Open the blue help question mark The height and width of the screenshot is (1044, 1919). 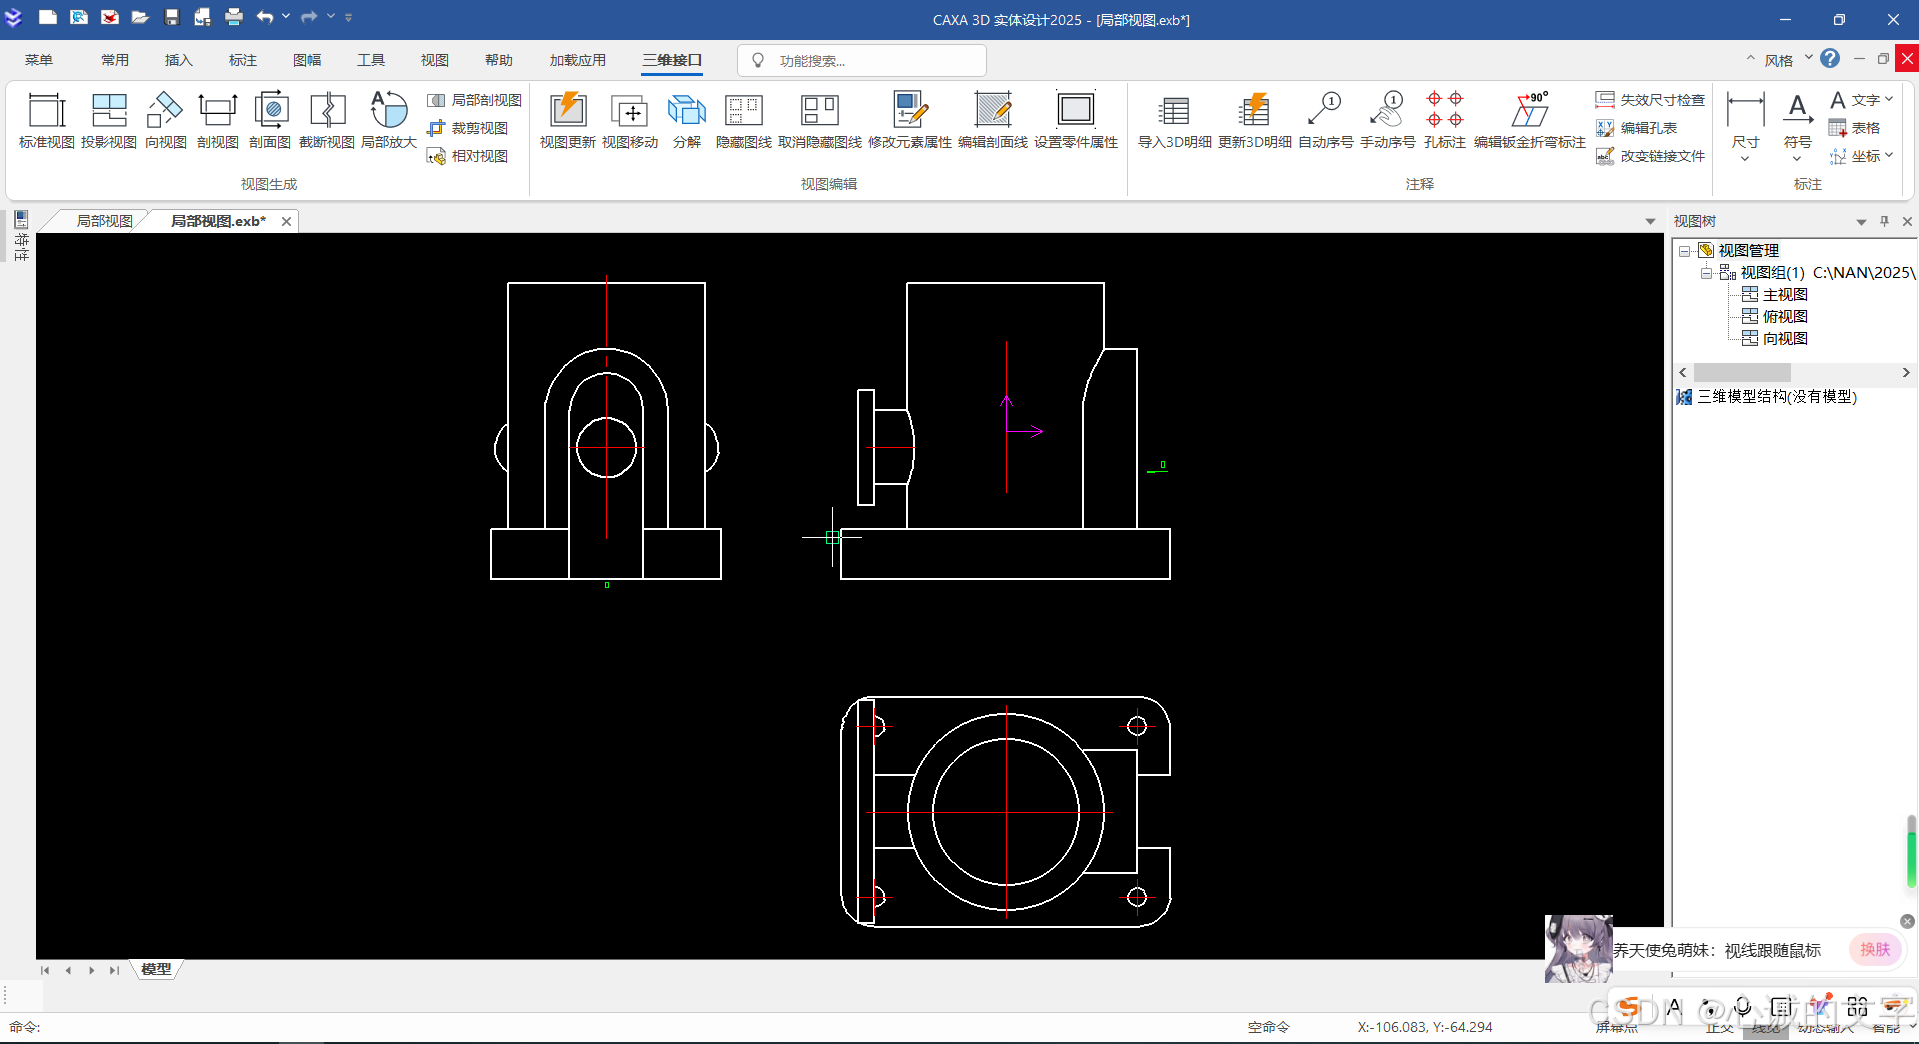1830,59
